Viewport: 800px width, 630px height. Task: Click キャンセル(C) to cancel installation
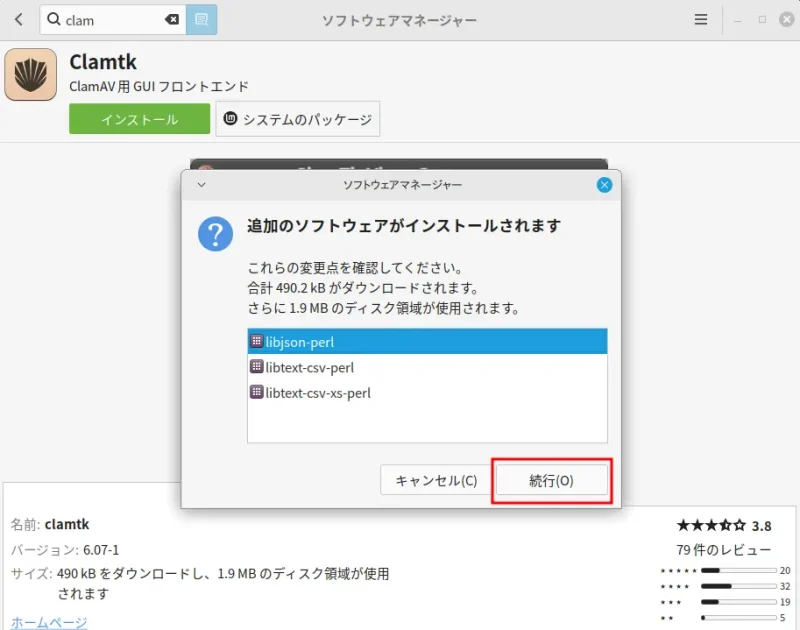click(436, 480)
